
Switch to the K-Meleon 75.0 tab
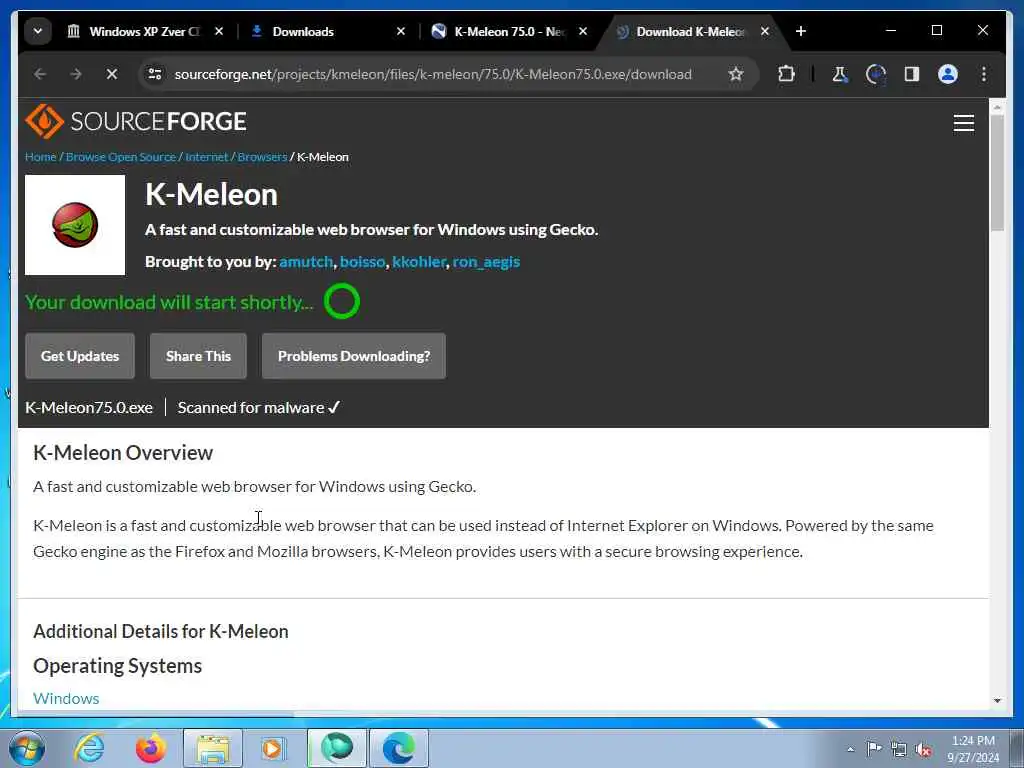pyautogui.click(x=510, y=31)
